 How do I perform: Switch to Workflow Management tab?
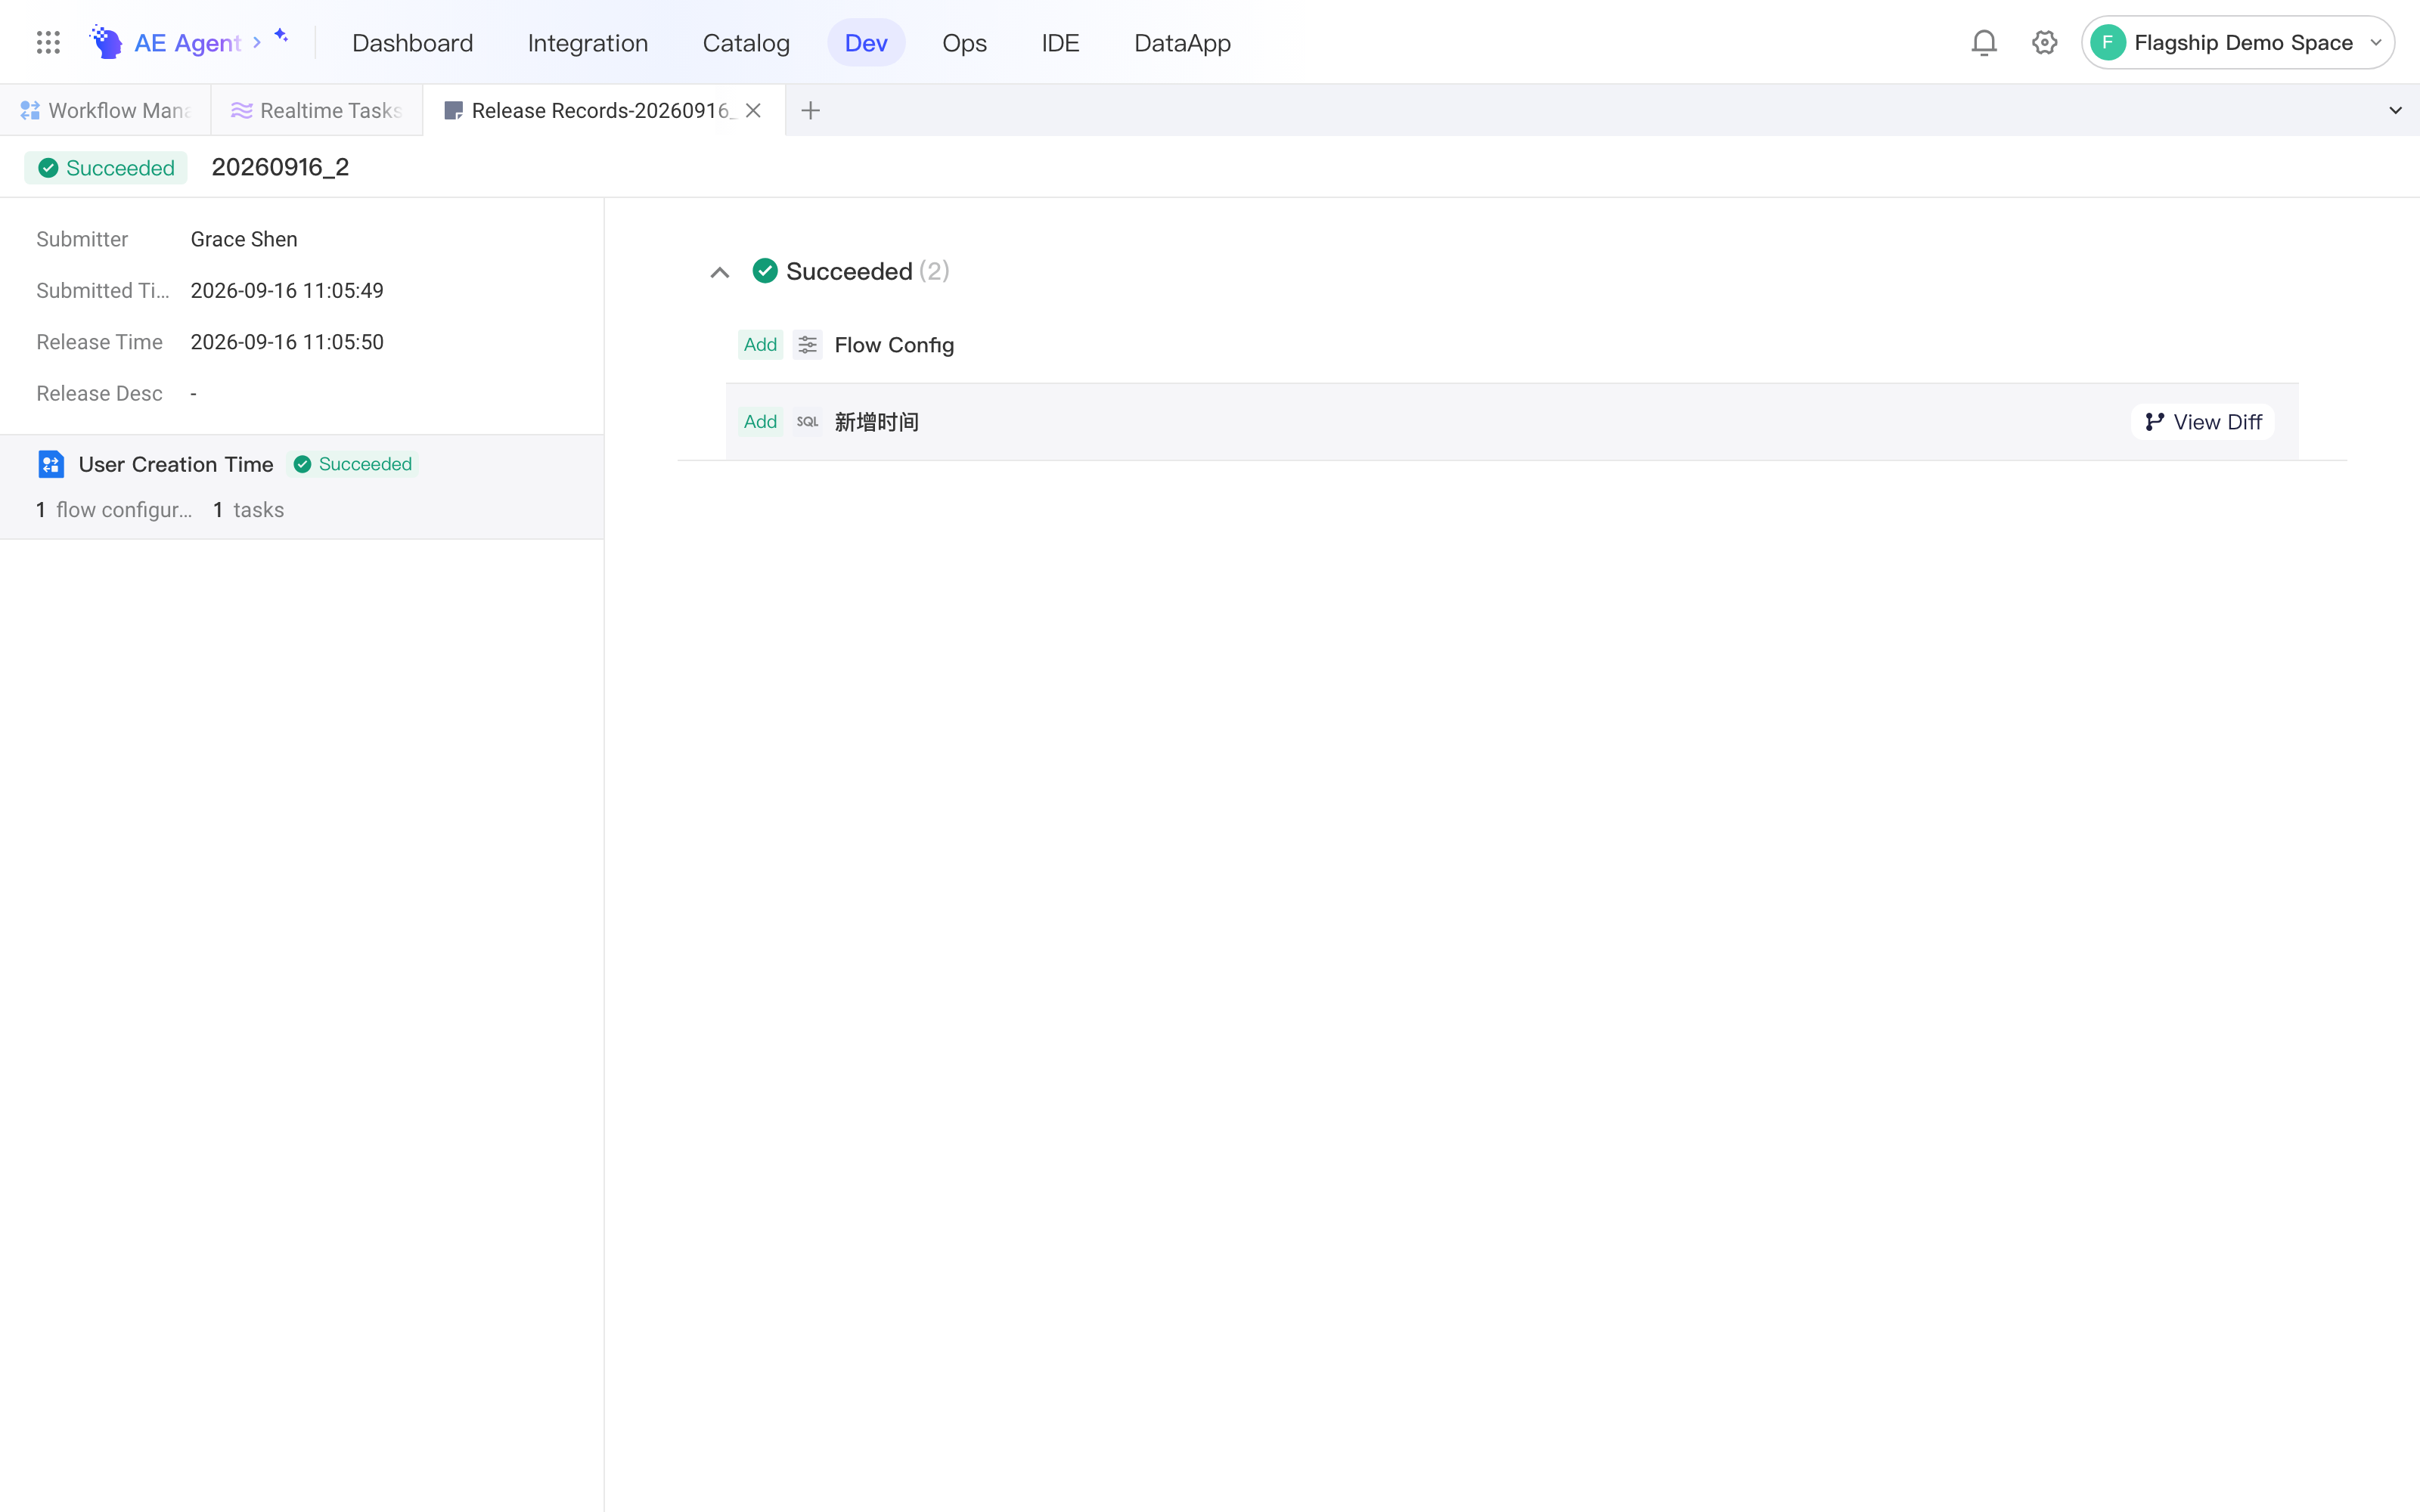tap(105, 110)
